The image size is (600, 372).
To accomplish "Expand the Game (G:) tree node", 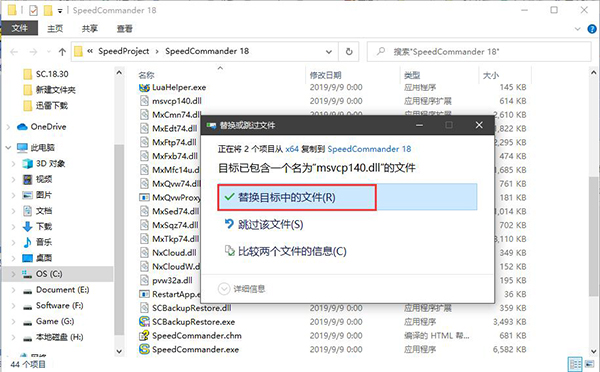I will click(14, 321).
